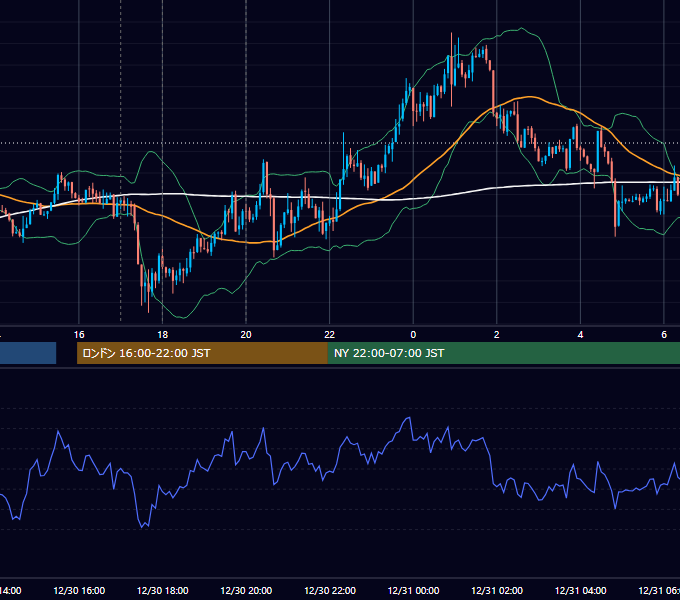Screen dimensions: 680x600
Task: Click the NY 22:00-07:00 JST session bar
Action: (504, 353)
